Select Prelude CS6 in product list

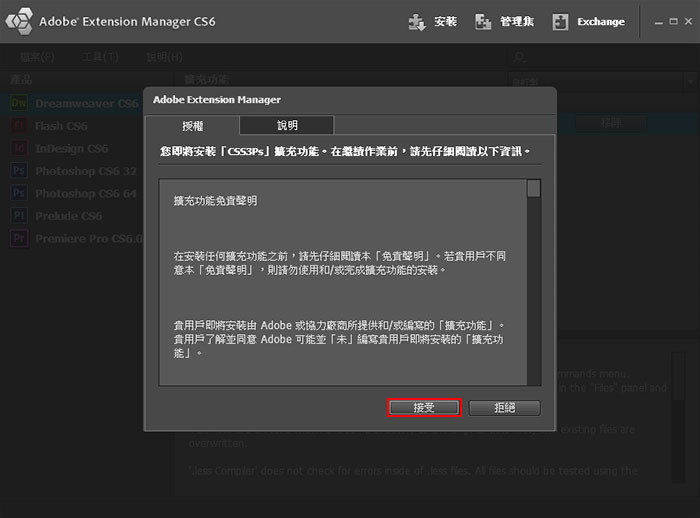tap(72, 216)
